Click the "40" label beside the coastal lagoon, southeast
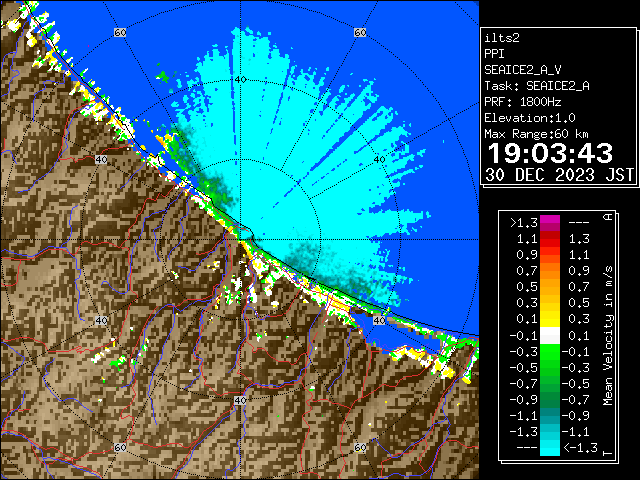Screen dimensions: 640x480 (x=380, y=320)
